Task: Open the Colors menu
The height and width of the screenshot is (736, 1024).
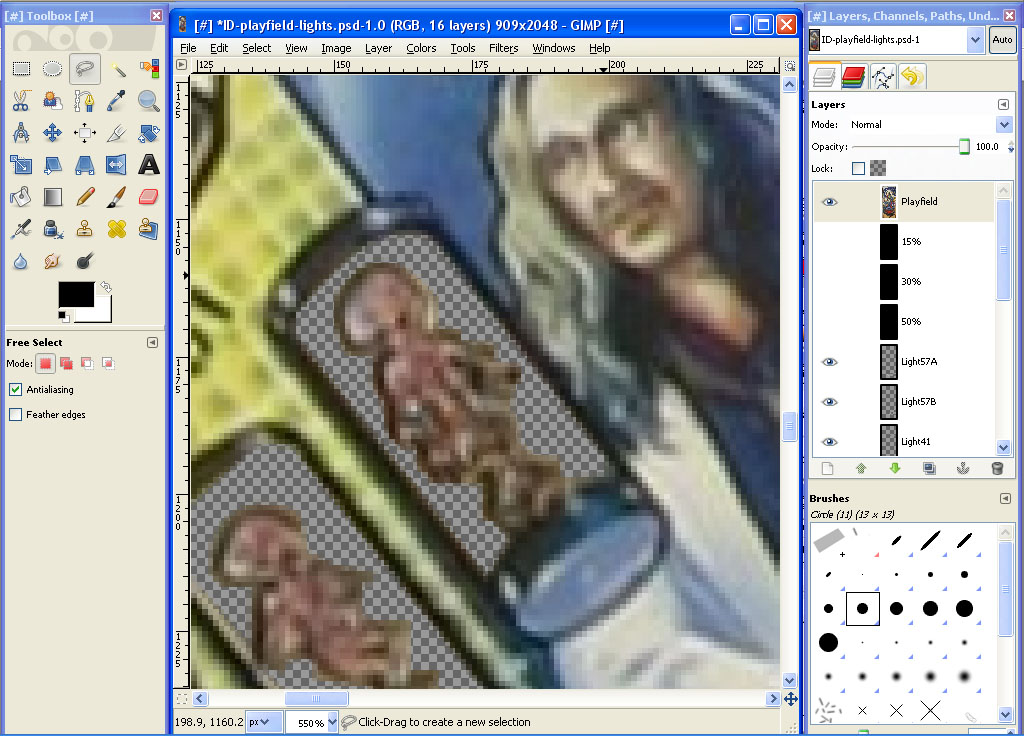Action: pos(420,48)
